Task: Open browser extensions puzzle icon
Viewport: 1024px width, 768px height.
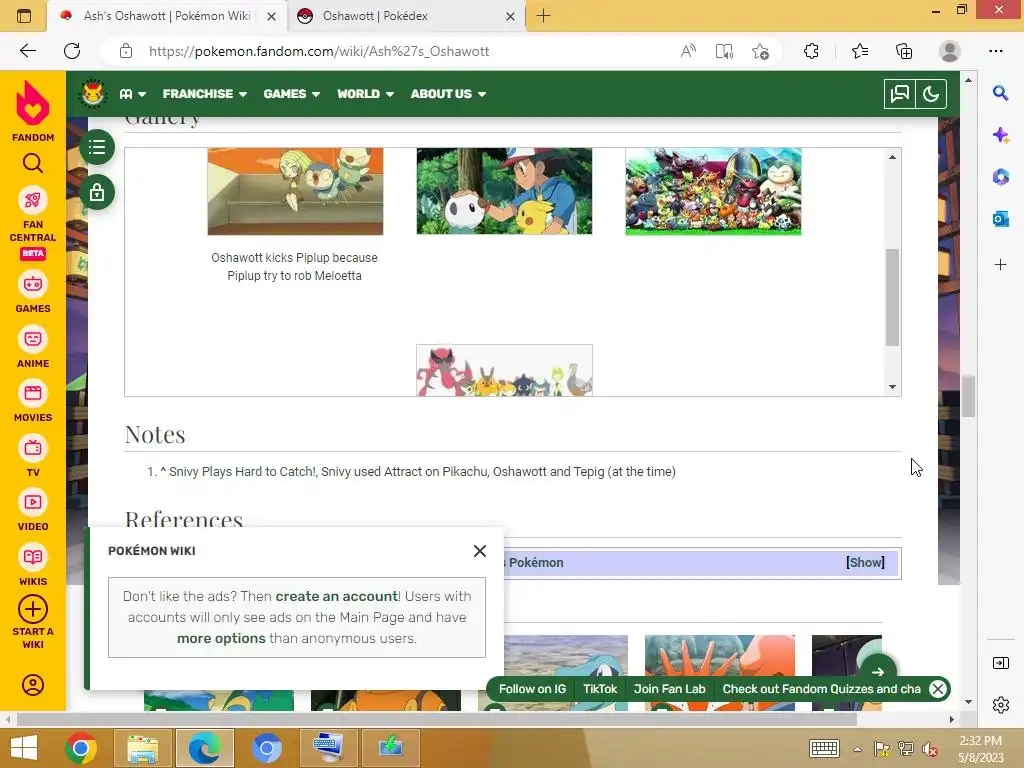Action: (x=811, y=51)
